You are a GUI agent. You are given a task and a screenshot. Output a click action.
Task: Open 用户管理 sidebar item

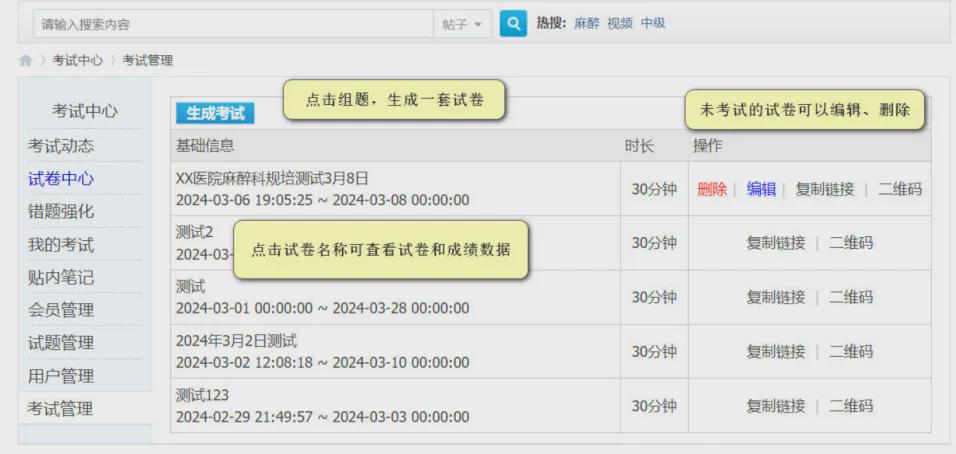(61, 376)
